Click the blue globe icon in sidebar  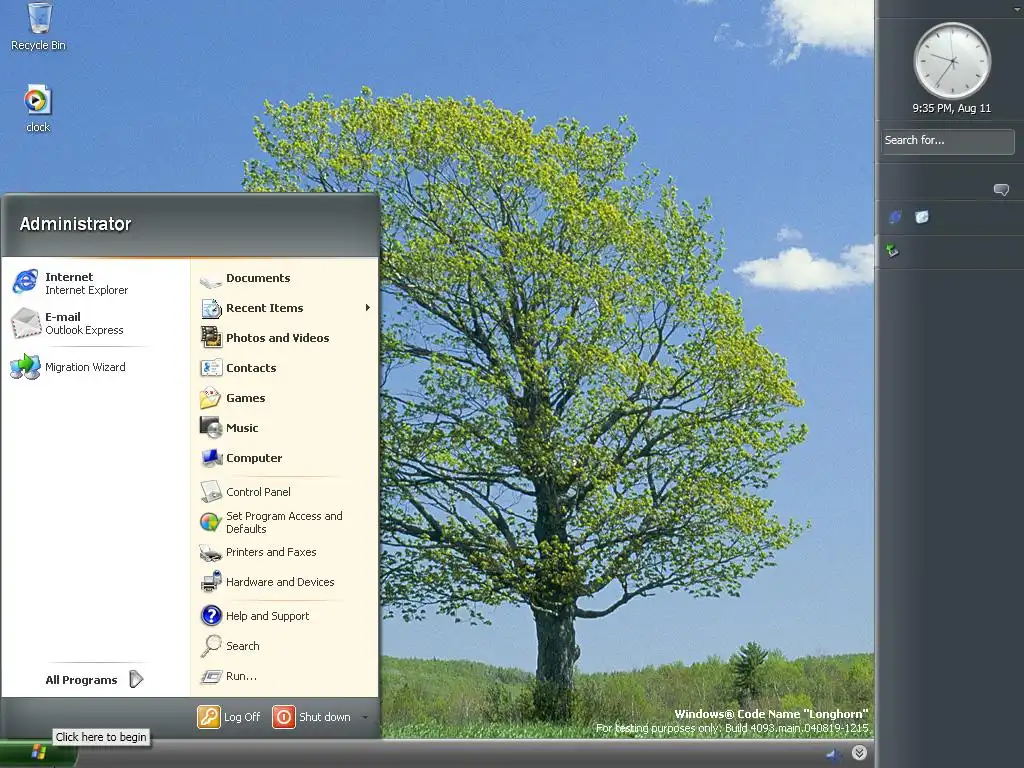895,217
